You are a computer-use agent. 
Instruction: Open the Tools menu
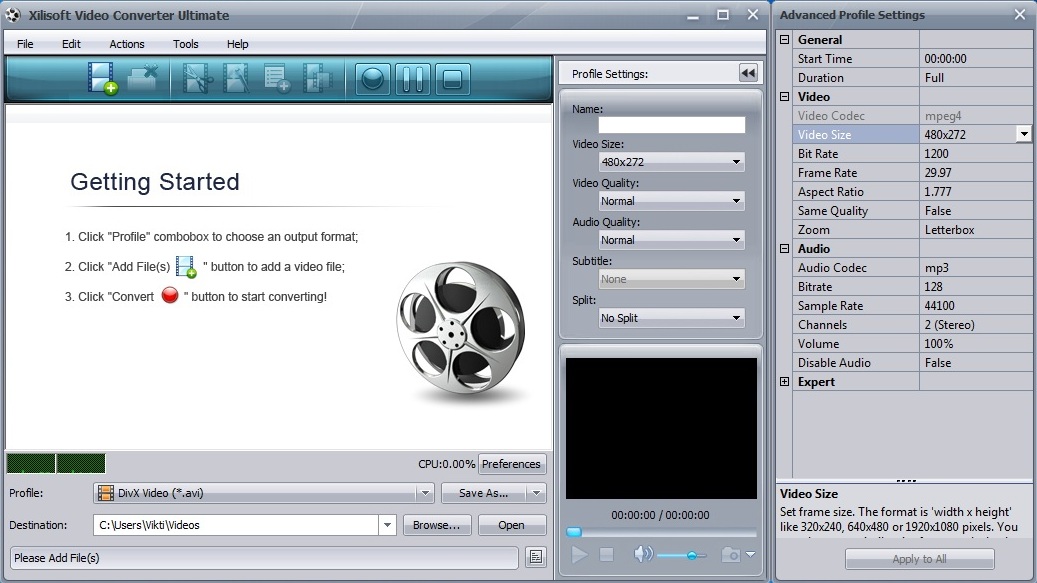[185, 44]
